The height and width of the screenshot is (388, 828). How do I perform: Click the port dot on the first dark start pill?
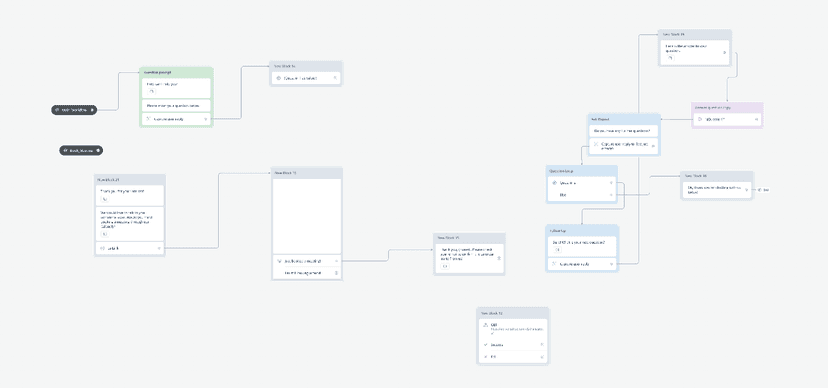click(x=92, y=110)
